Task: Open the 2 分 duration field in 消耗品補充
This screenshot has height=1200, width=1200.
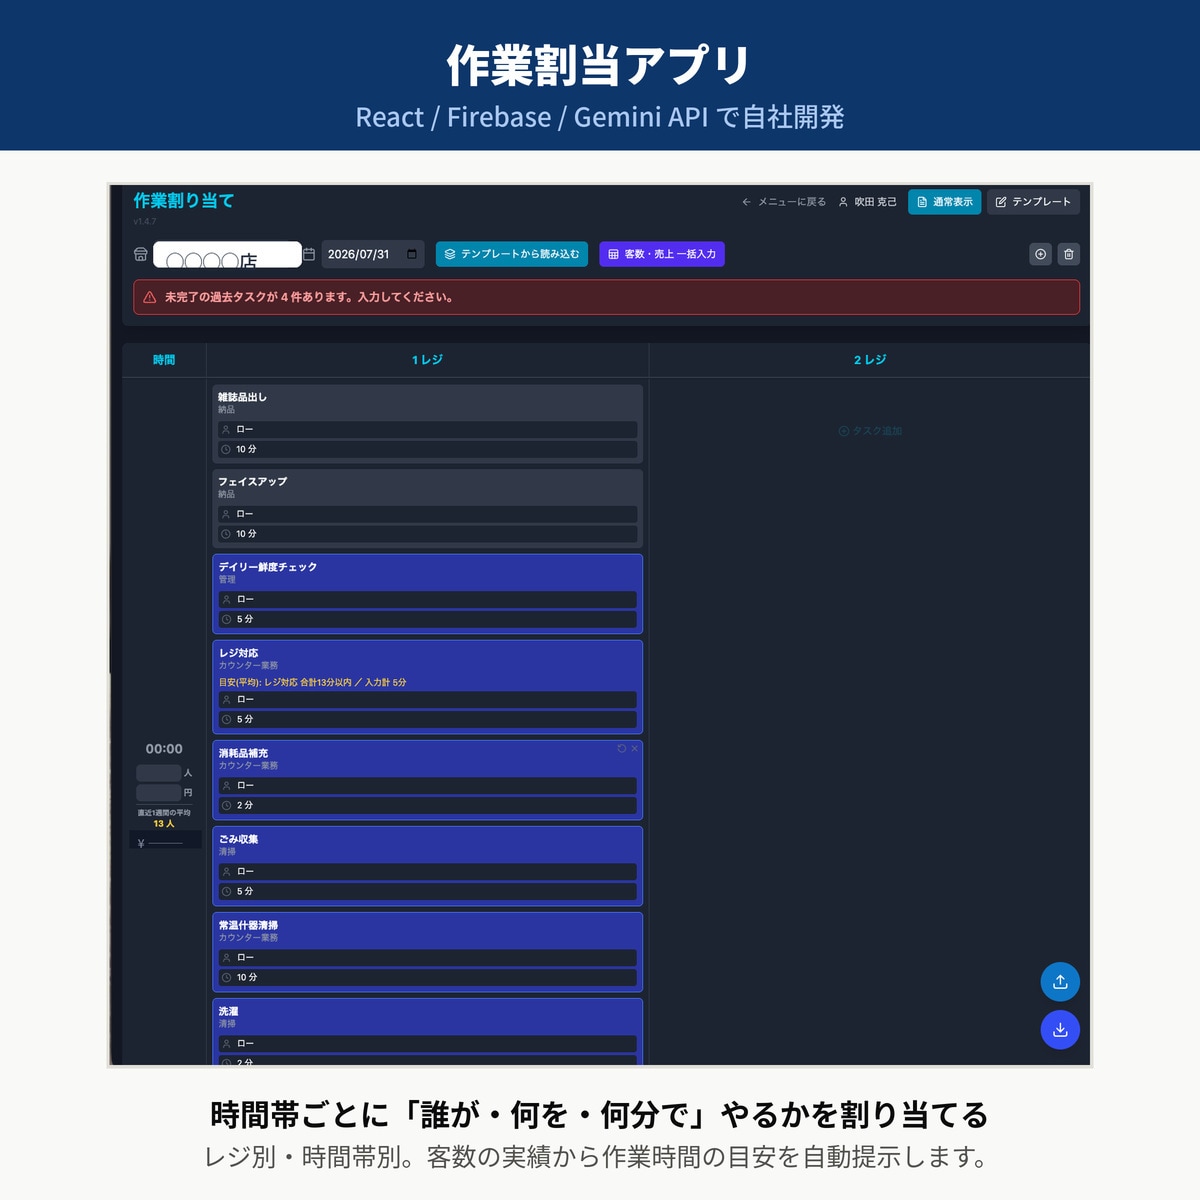Action: (x=427, y=806)
